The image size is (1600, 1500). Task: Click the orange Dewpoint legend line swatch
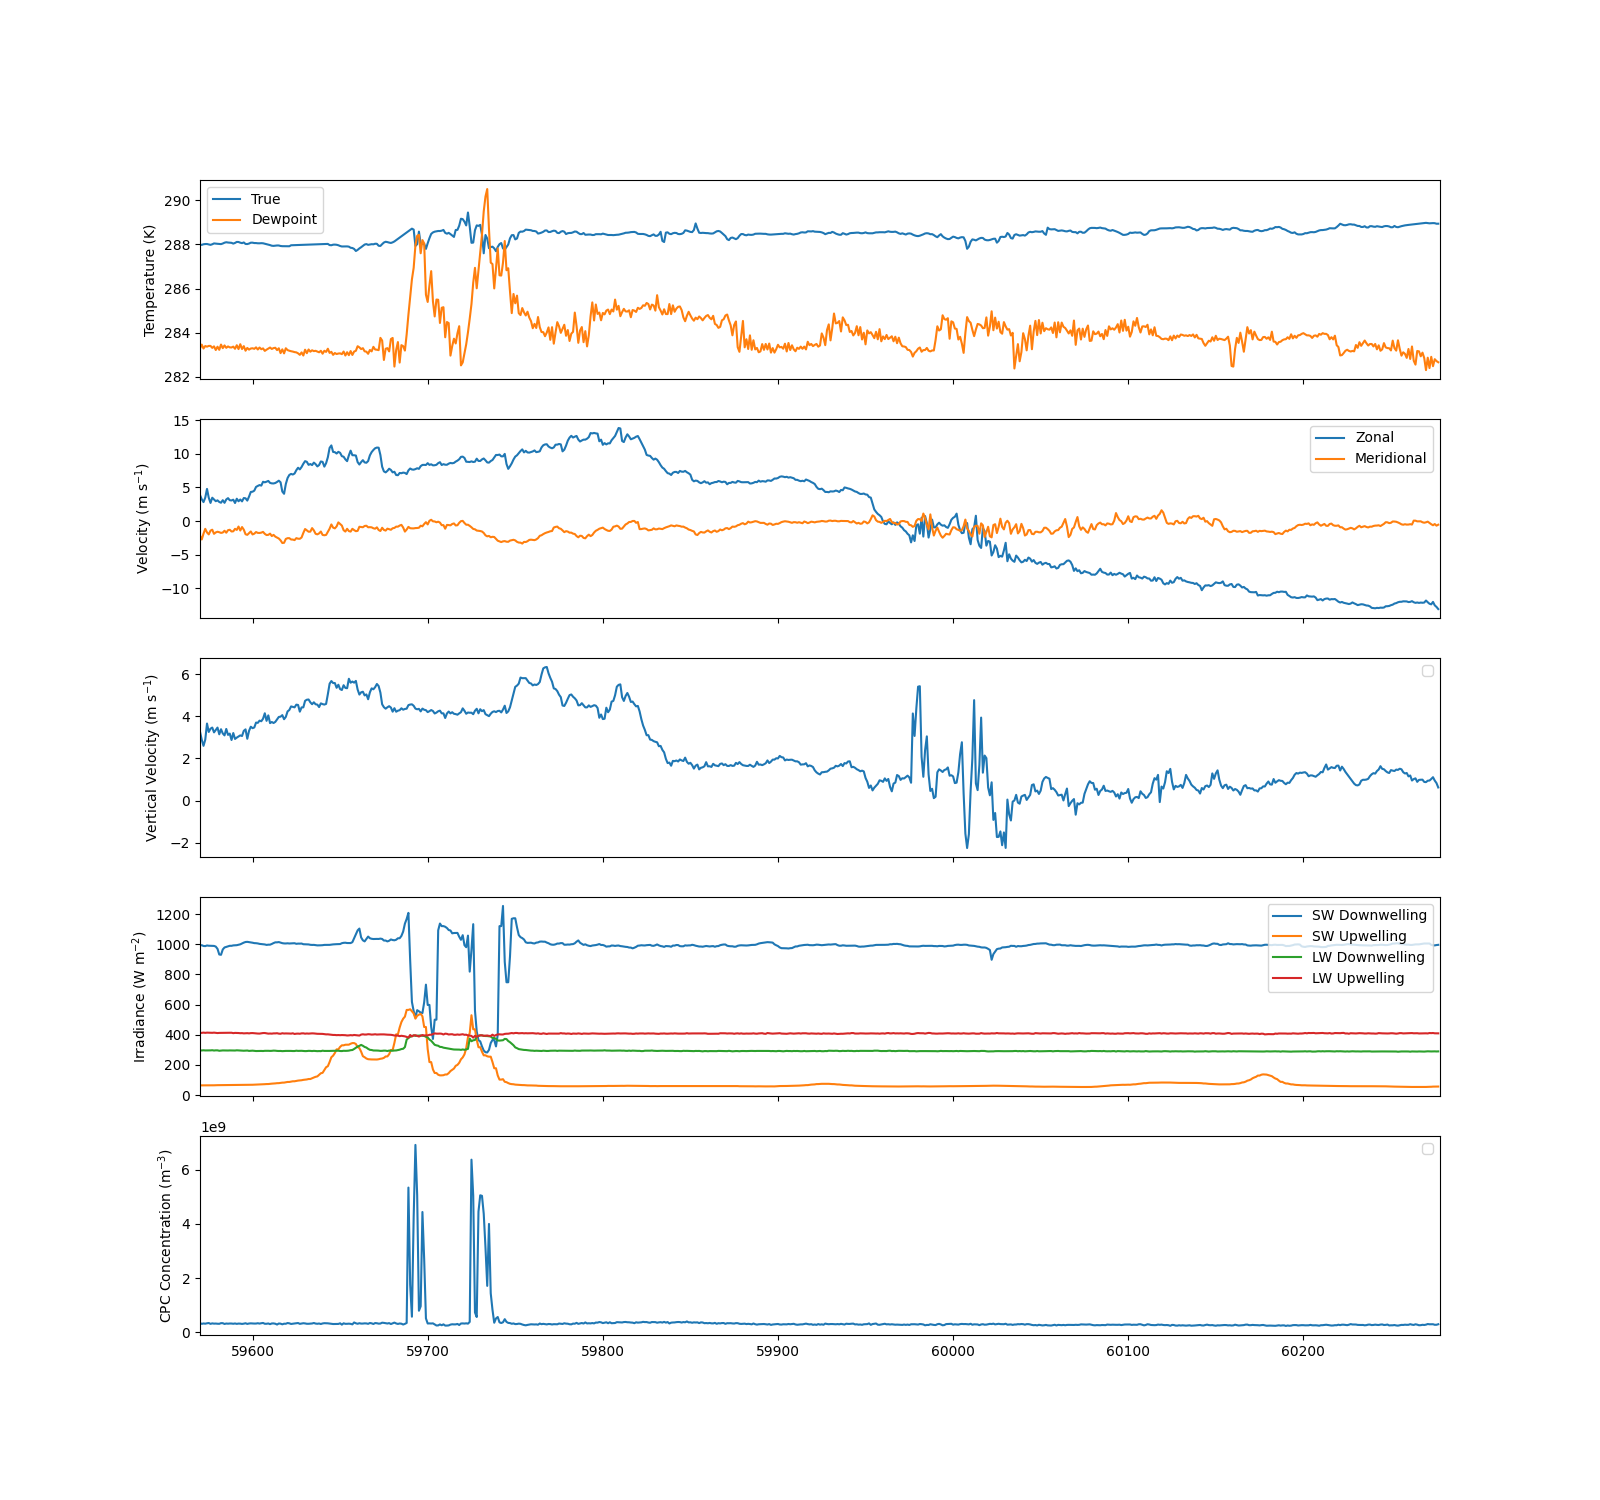[x=227, y=220]
